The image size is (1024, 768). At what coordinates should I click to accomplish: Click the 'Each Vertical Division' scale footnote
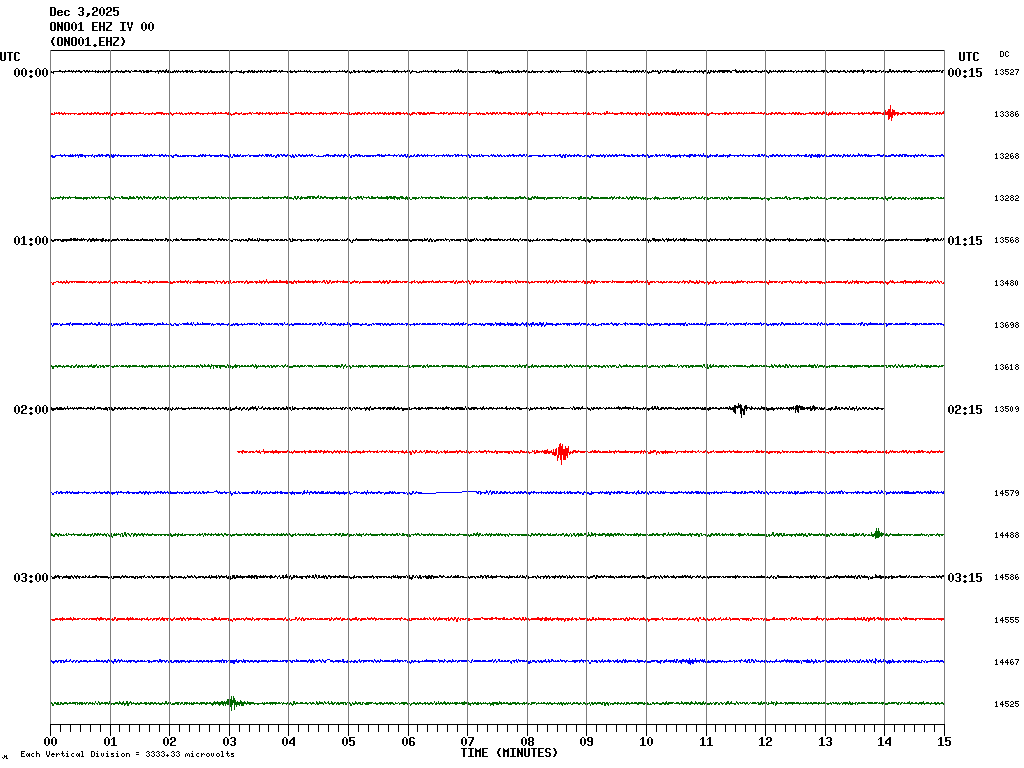127,755
